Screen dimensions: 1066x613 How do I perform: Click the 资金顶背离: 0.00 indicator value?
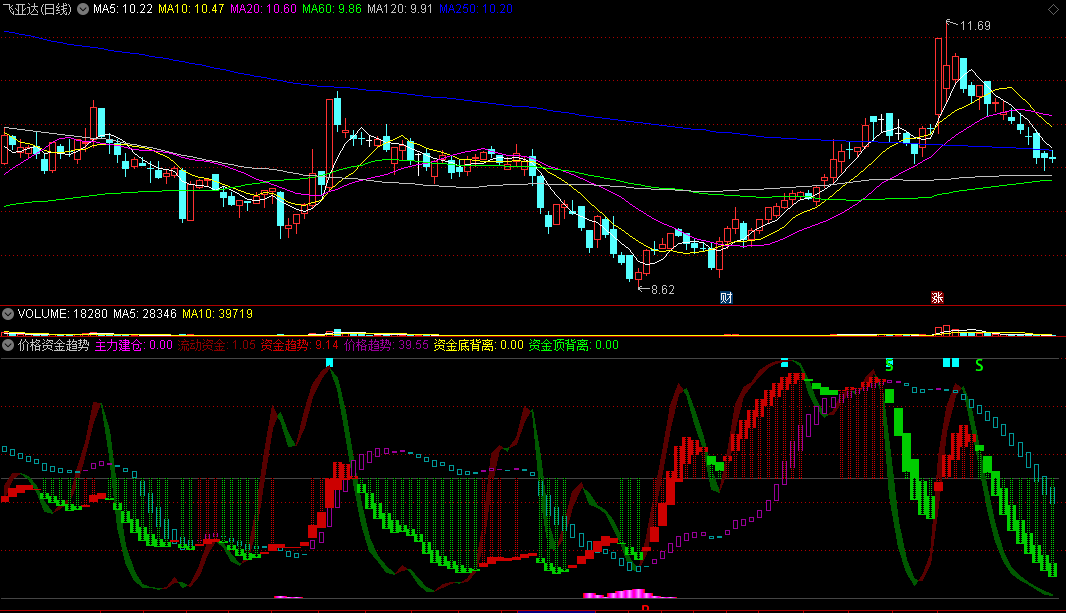pyautogui.click(x=574, y=345)
